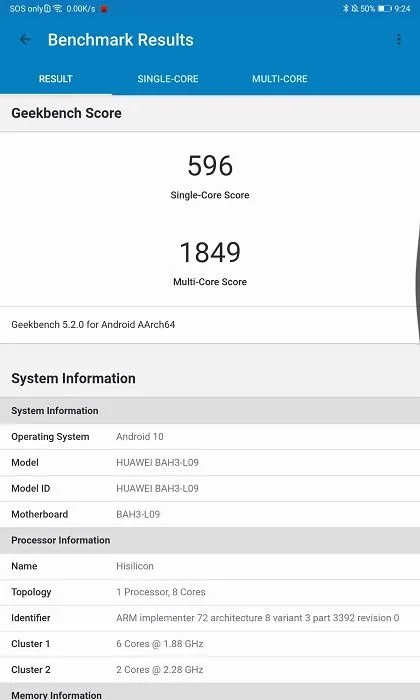Tap the 'Benchmark Results' title
Image resolution: width=420 pixels, height=700 pixels.
pyautogui.click(x=121, y=40)
